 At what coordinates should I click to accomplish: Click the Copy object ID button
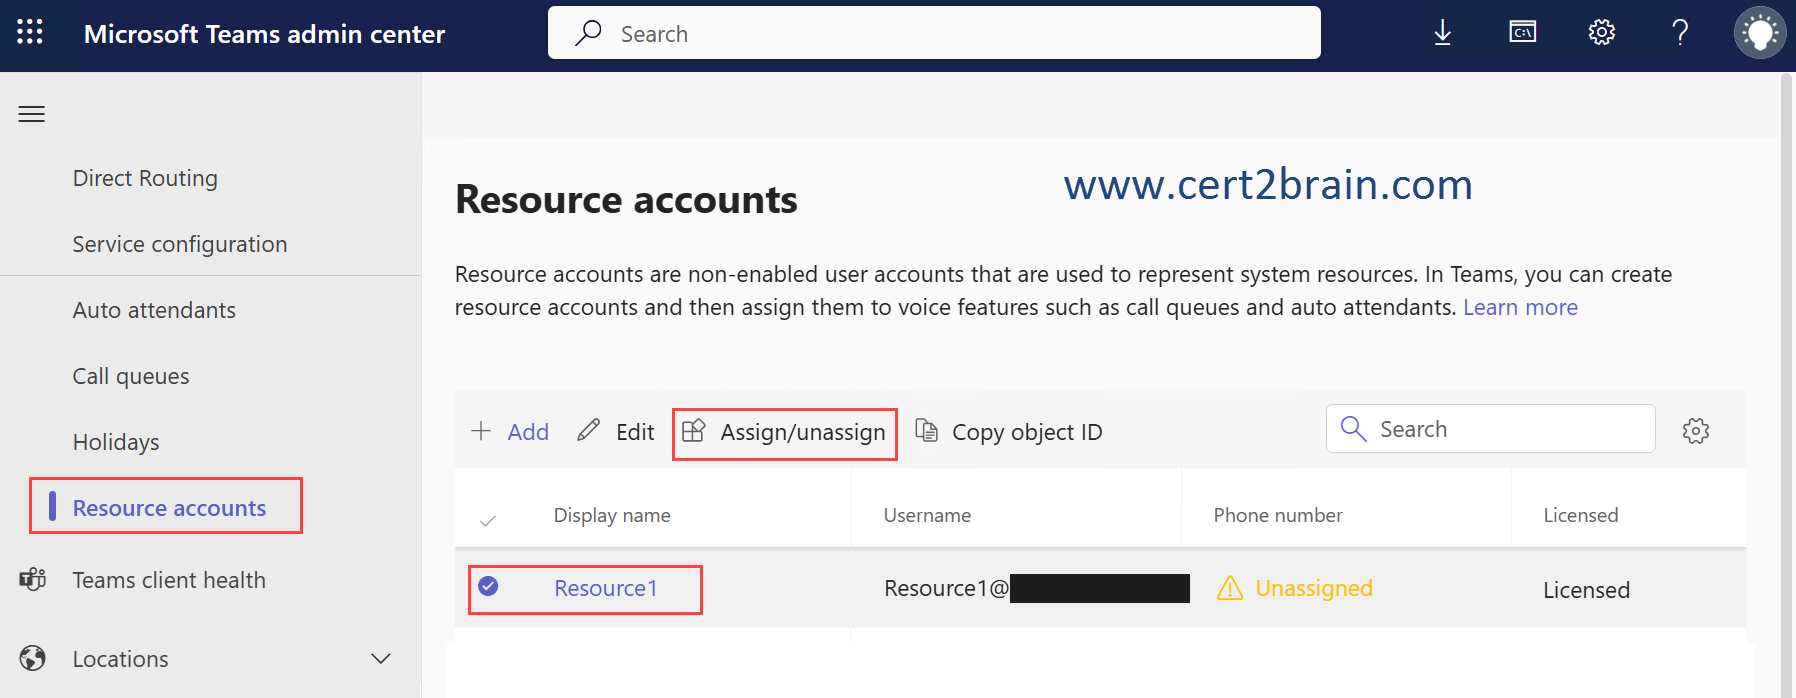click(x=1009, y=432)
